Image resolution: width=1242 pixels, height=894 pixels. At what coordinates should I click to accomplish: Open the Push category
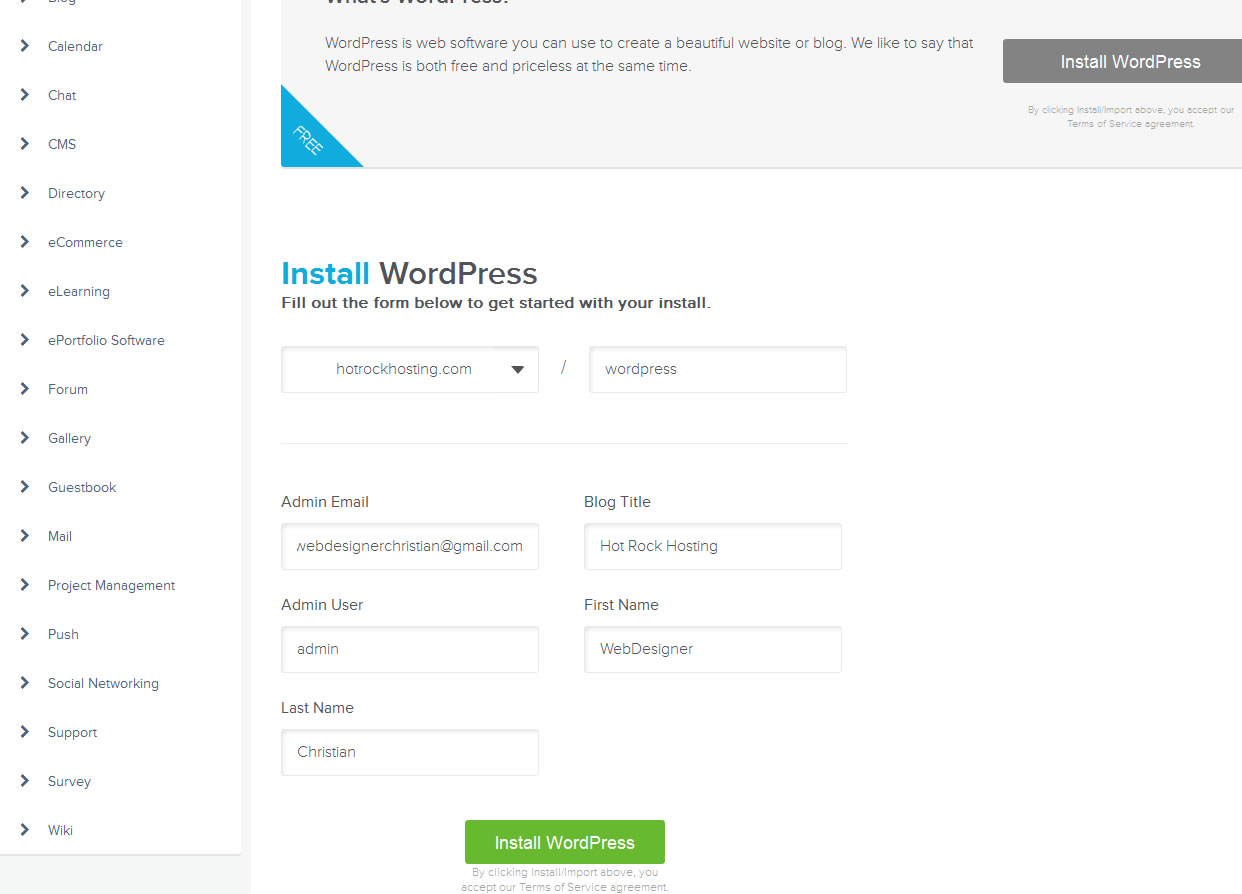(63, 634)
